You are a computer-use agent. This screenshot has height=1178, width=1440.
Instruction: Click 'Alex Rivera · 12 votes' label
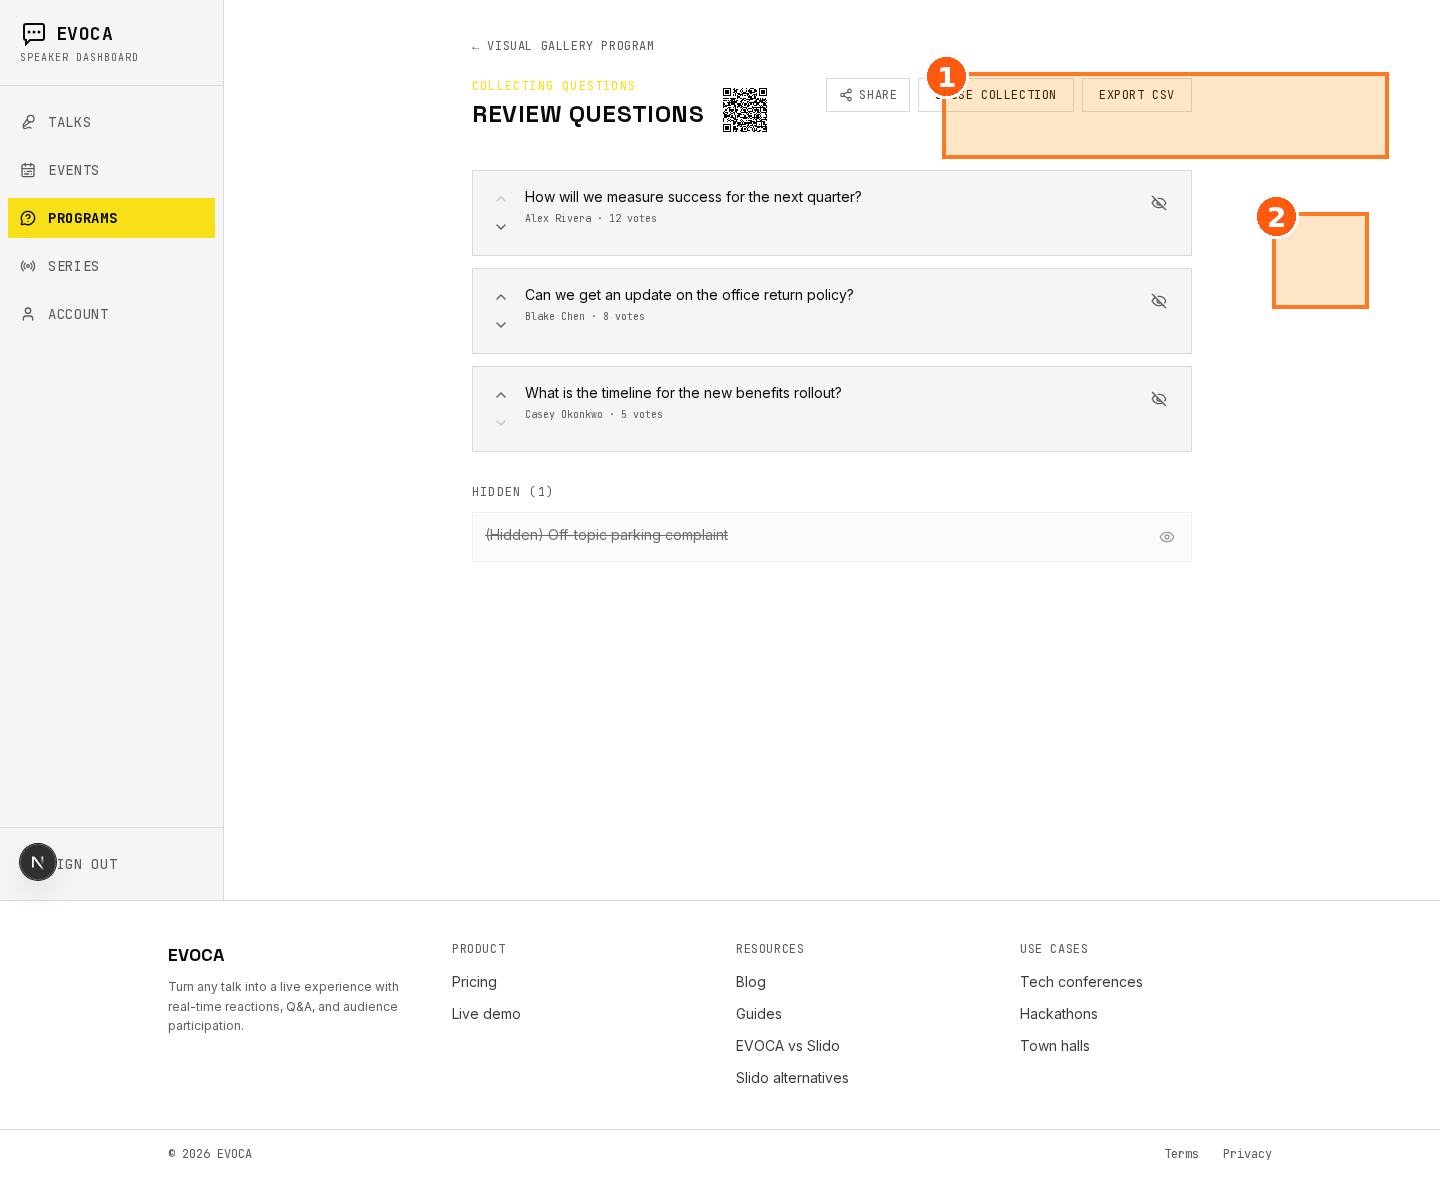coord(591,218)
